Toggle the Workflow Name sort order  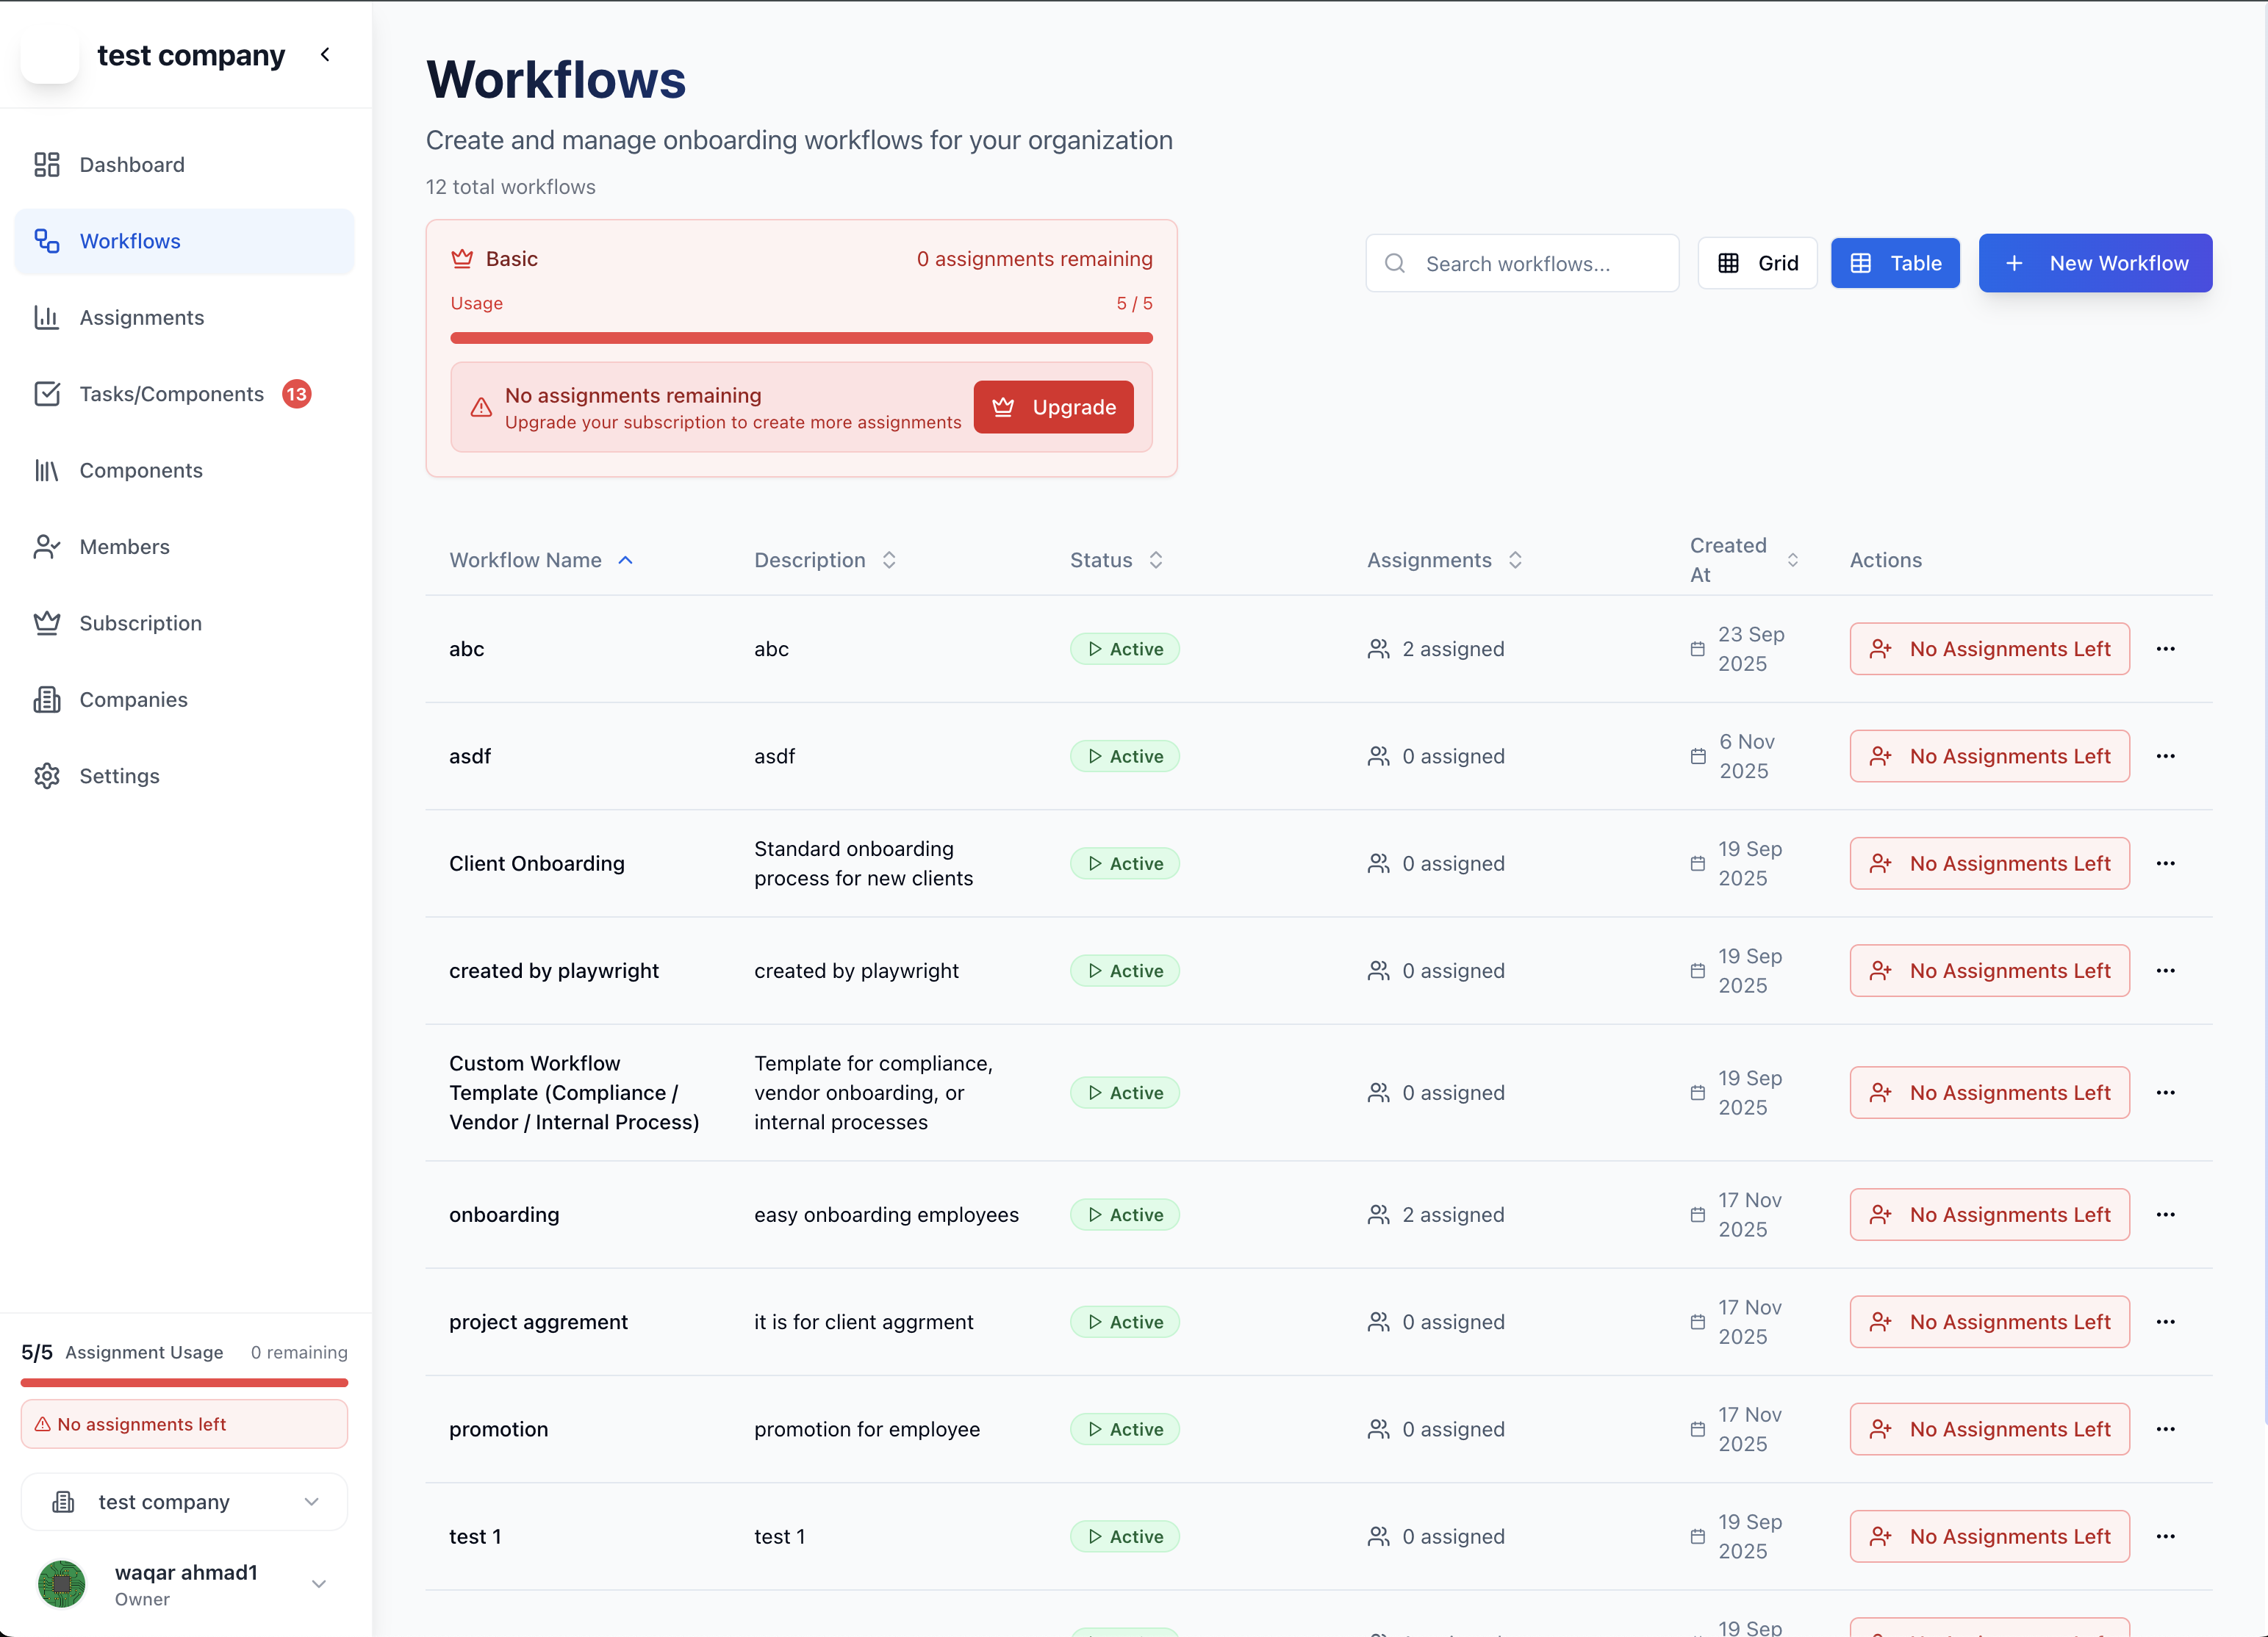(x=626, y=560)
